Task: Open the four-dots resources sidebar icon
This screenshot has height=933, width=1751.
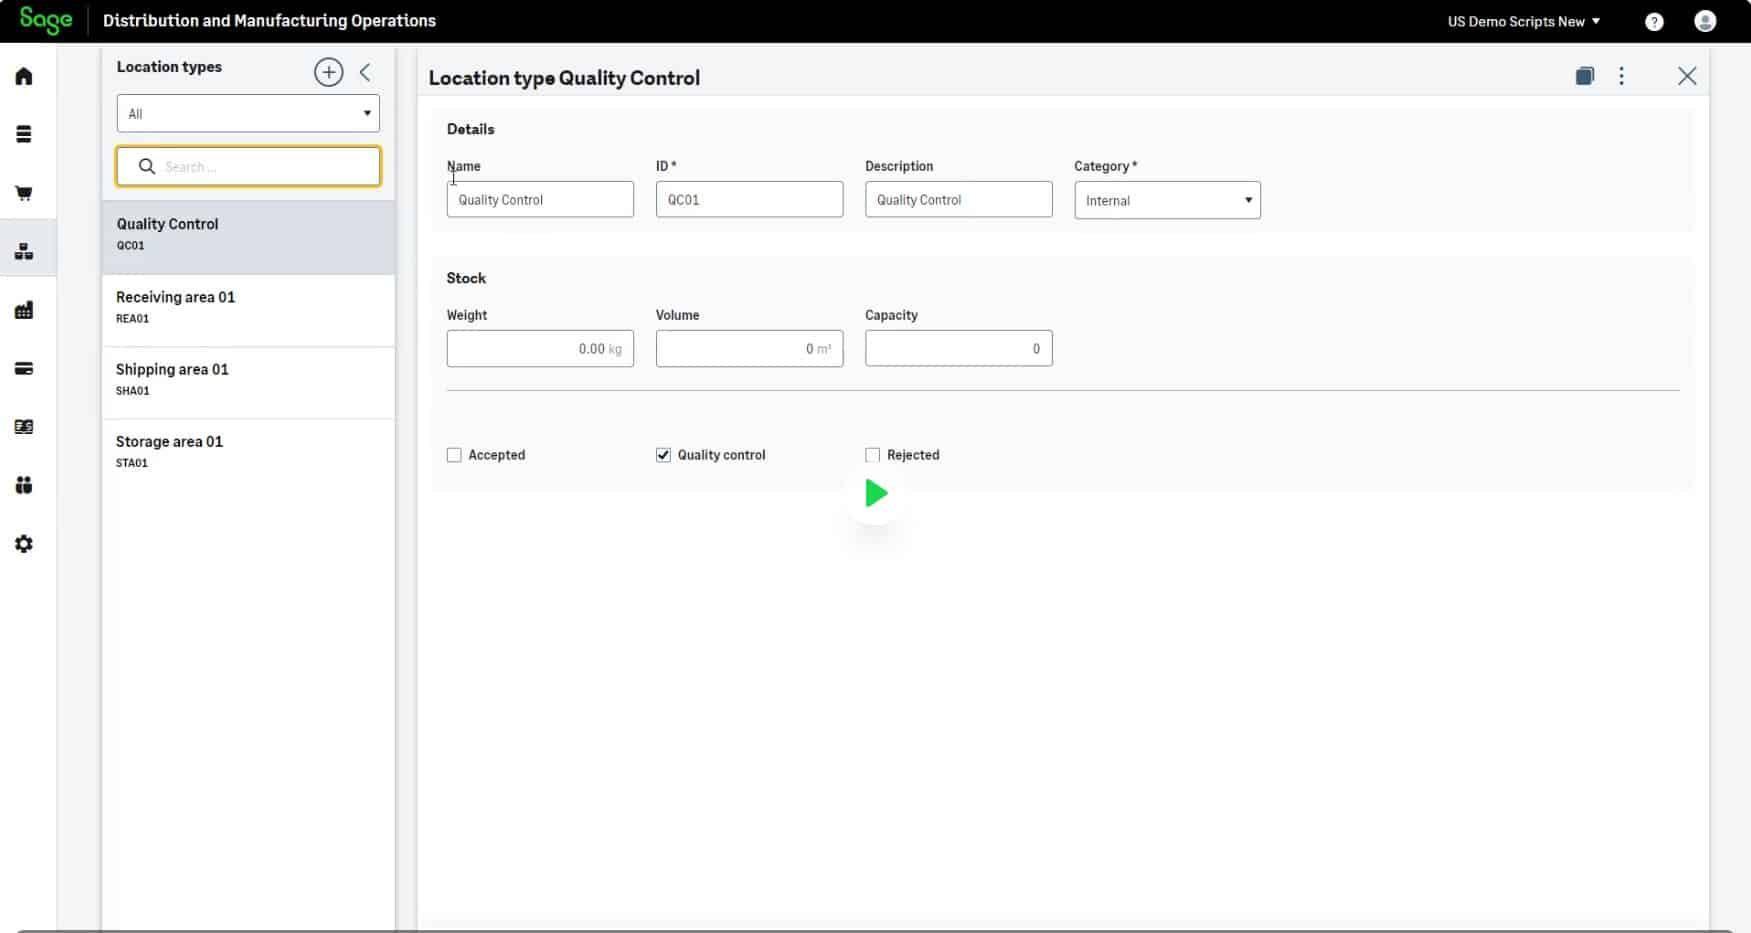Action: [x=24, y=485]
